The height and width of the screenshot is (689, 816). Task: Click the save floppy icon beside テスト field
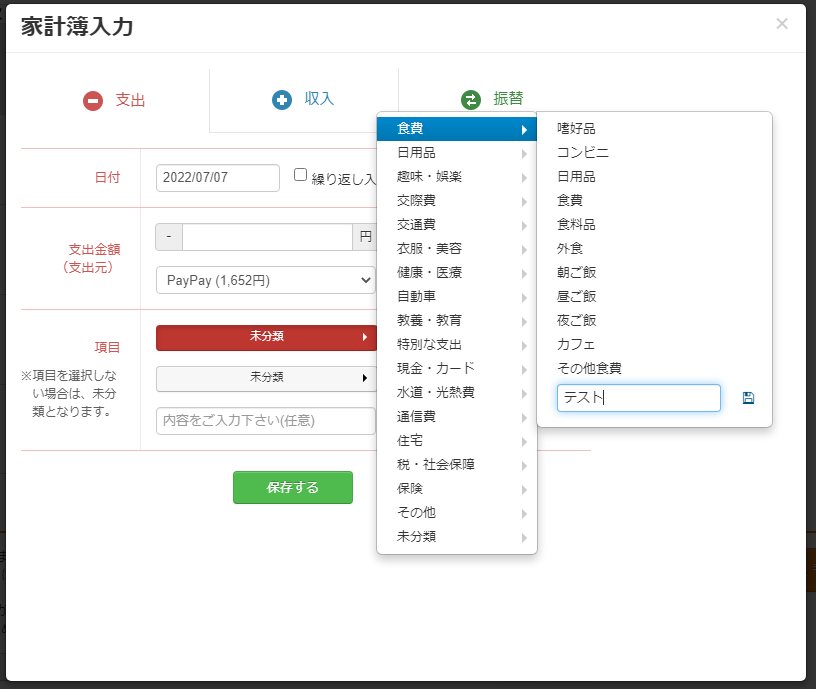[x=748, y=398]
